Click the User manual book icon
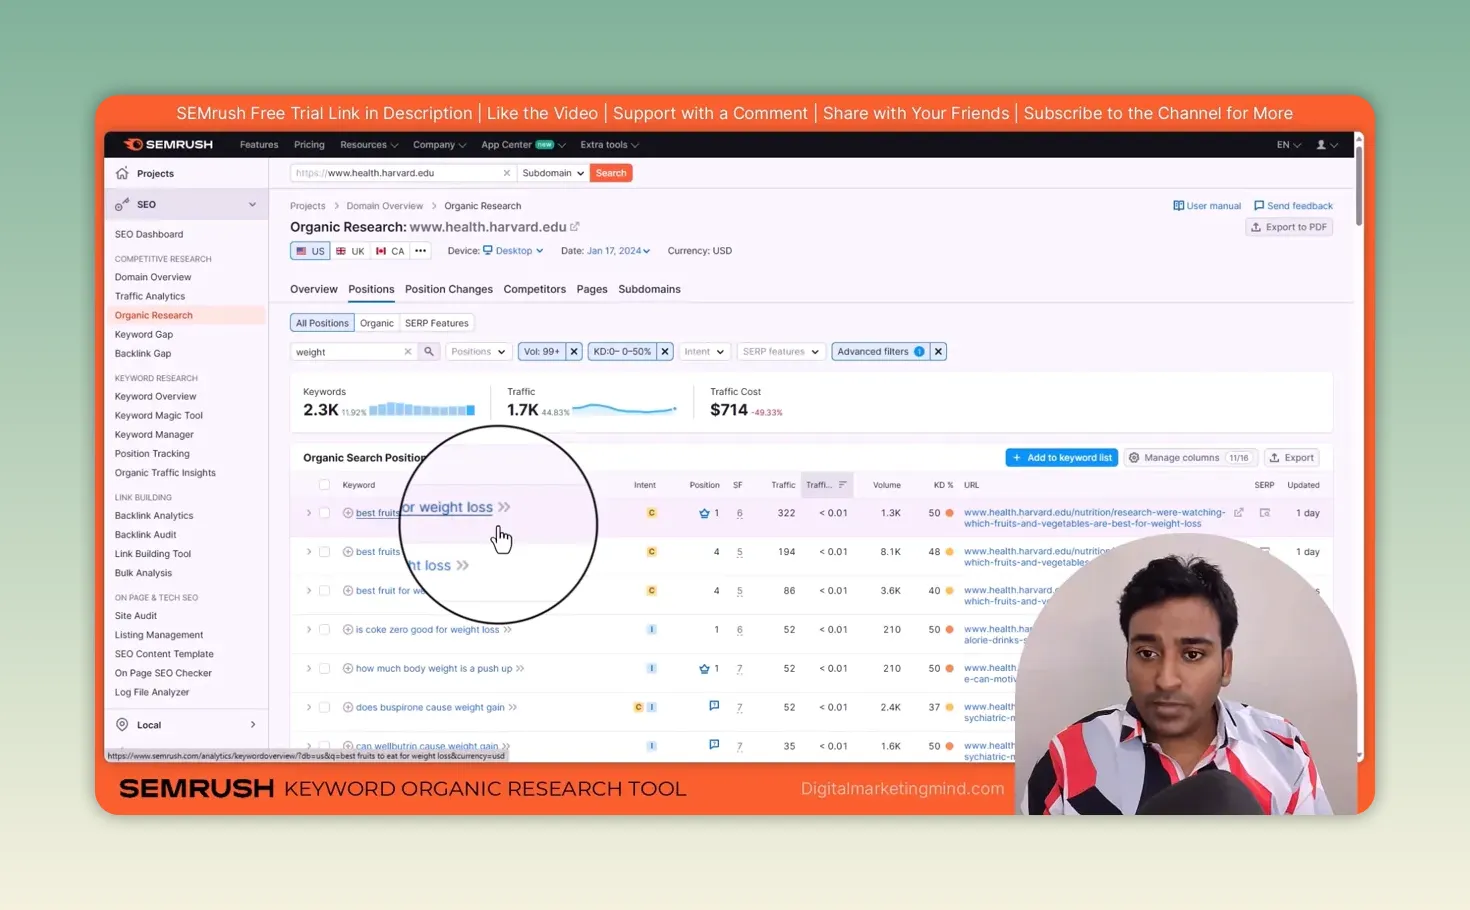This screenshot has width=1470, height=910. coord(1178,206)
